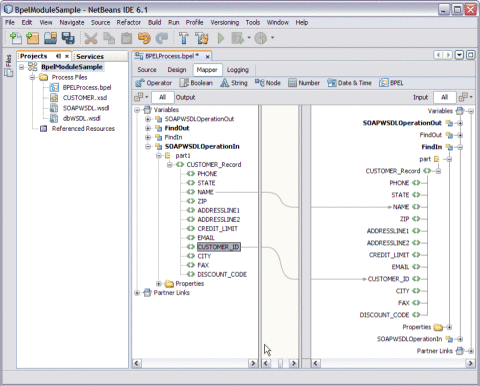This screenshot has width=480, height=386.
Task: Select the SOAPWSDL.wsdl file in Projects
Action: point(86,108)
